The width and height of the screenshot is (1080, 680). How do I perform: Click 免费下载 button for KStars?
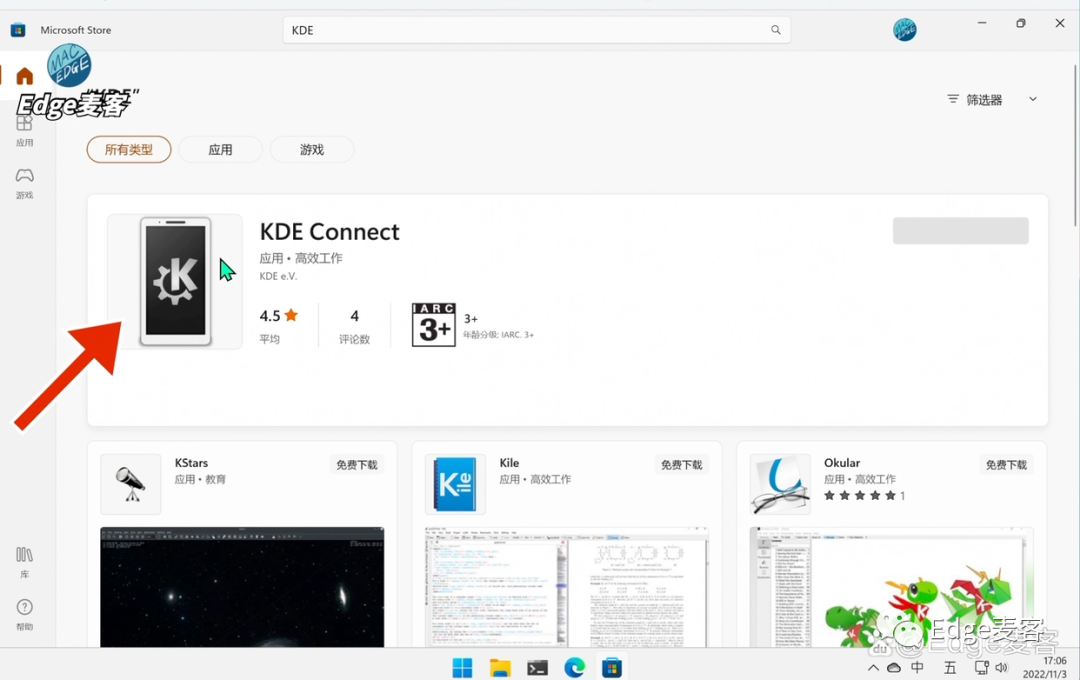pyautogui.click(x=357, y=465)
